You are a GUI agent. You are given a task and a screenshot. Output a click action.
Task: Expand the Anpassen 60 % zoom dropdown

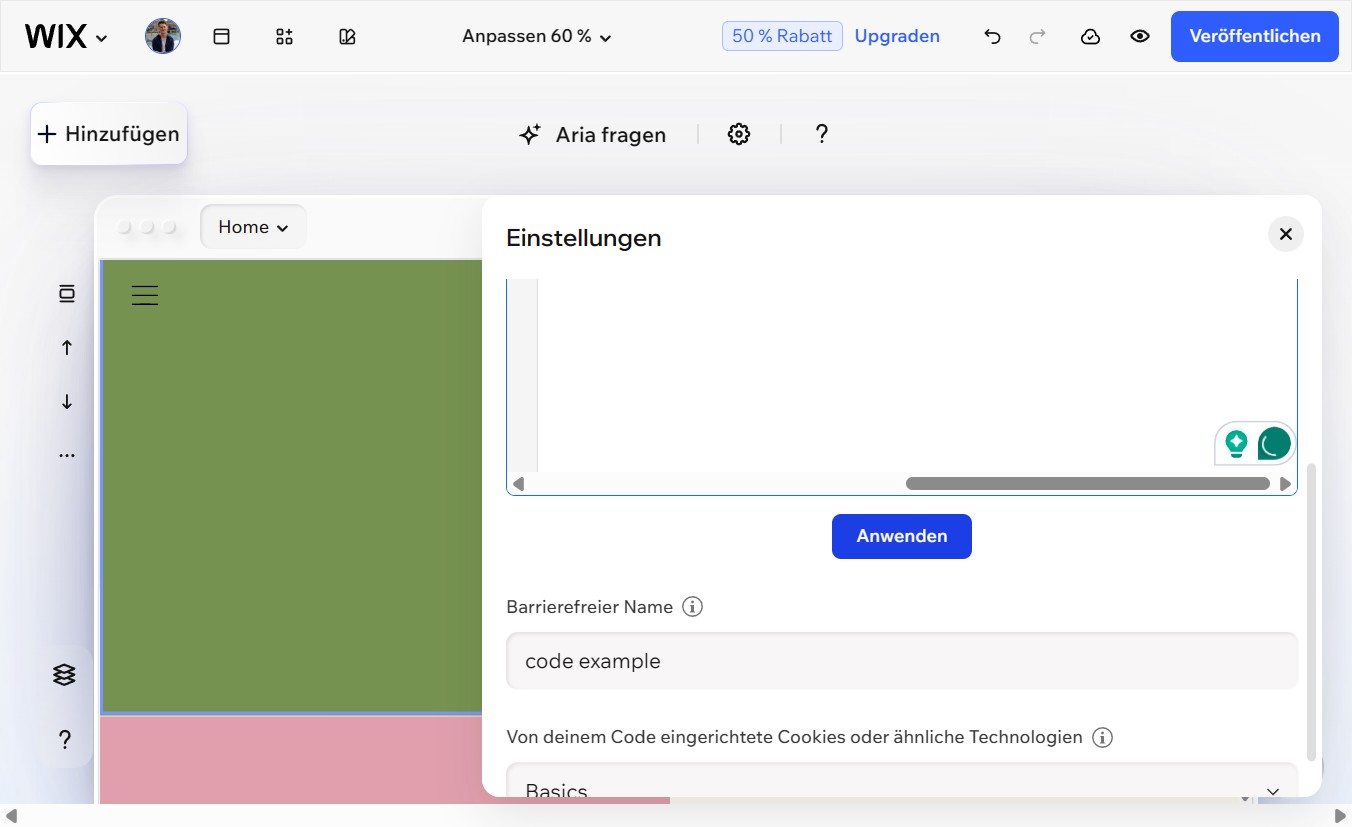pyautogui.click(x=537, y=36)
